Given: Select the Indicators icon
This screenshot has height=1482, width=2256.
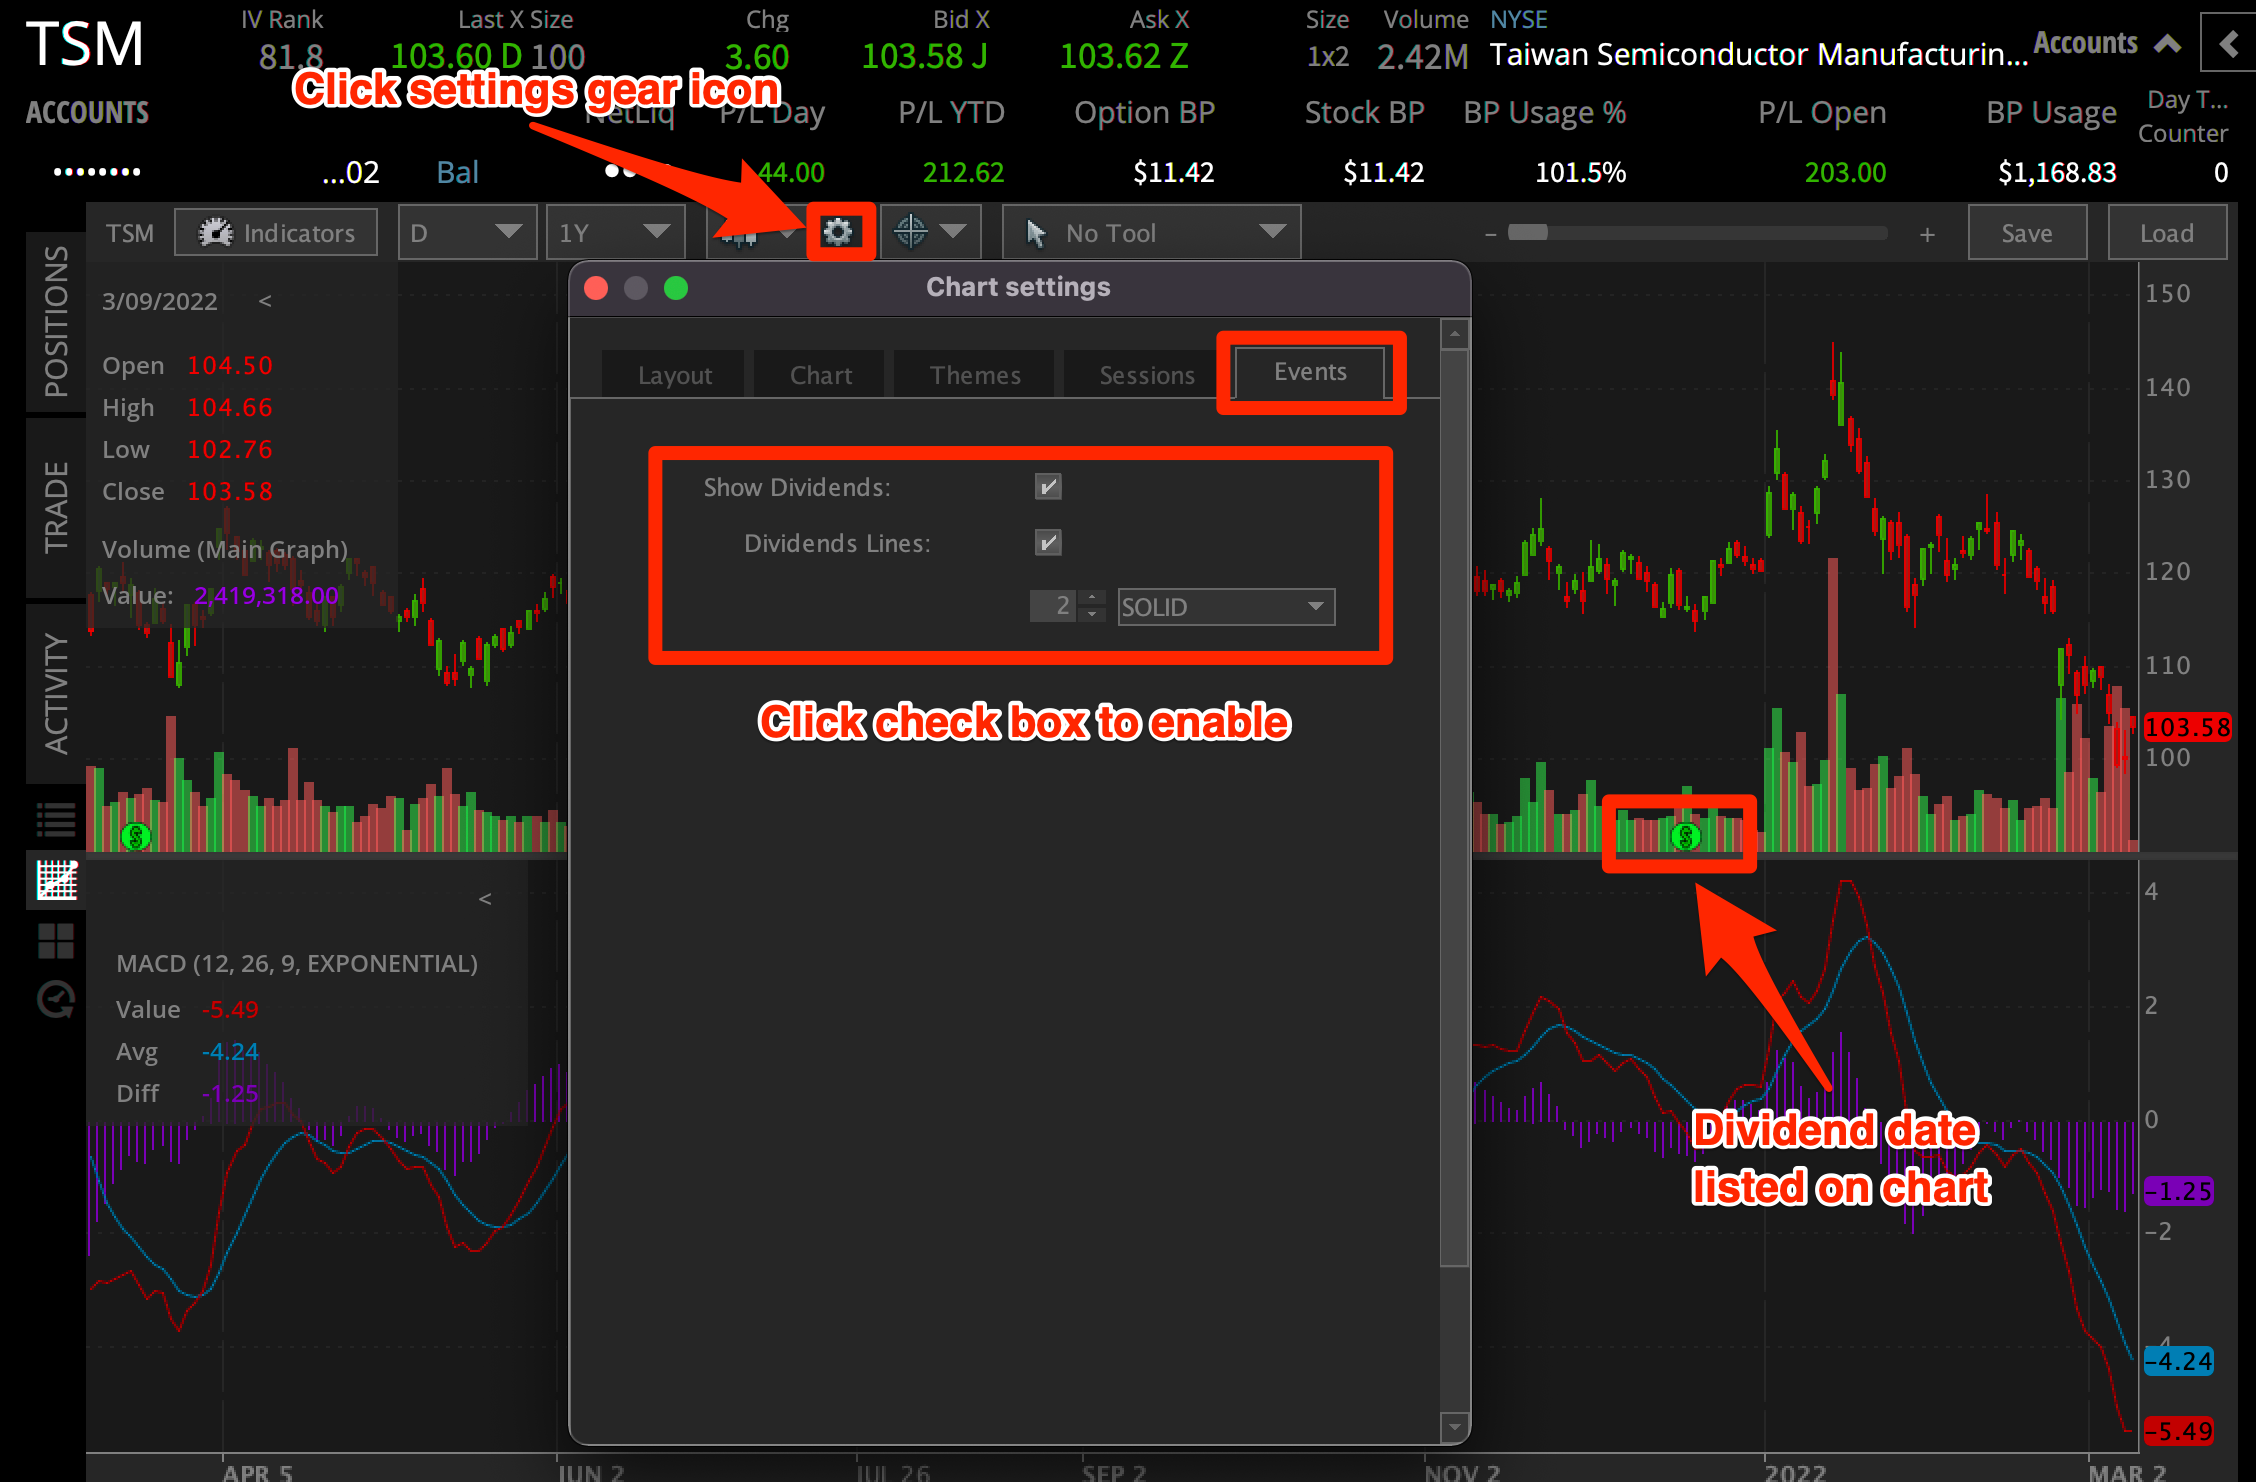Looking at the screenshot, I should coord(216,231).
